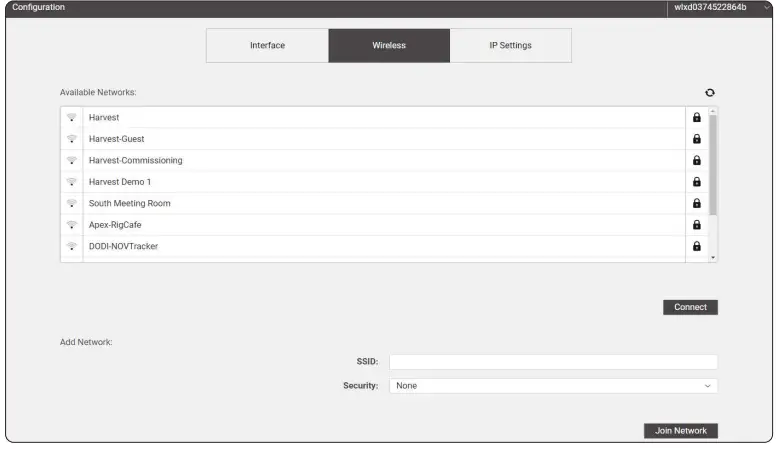This screenshot has width=780, height=449.
Task: Expand the Security dropdown showing None
Action: [x=553, y=386]
